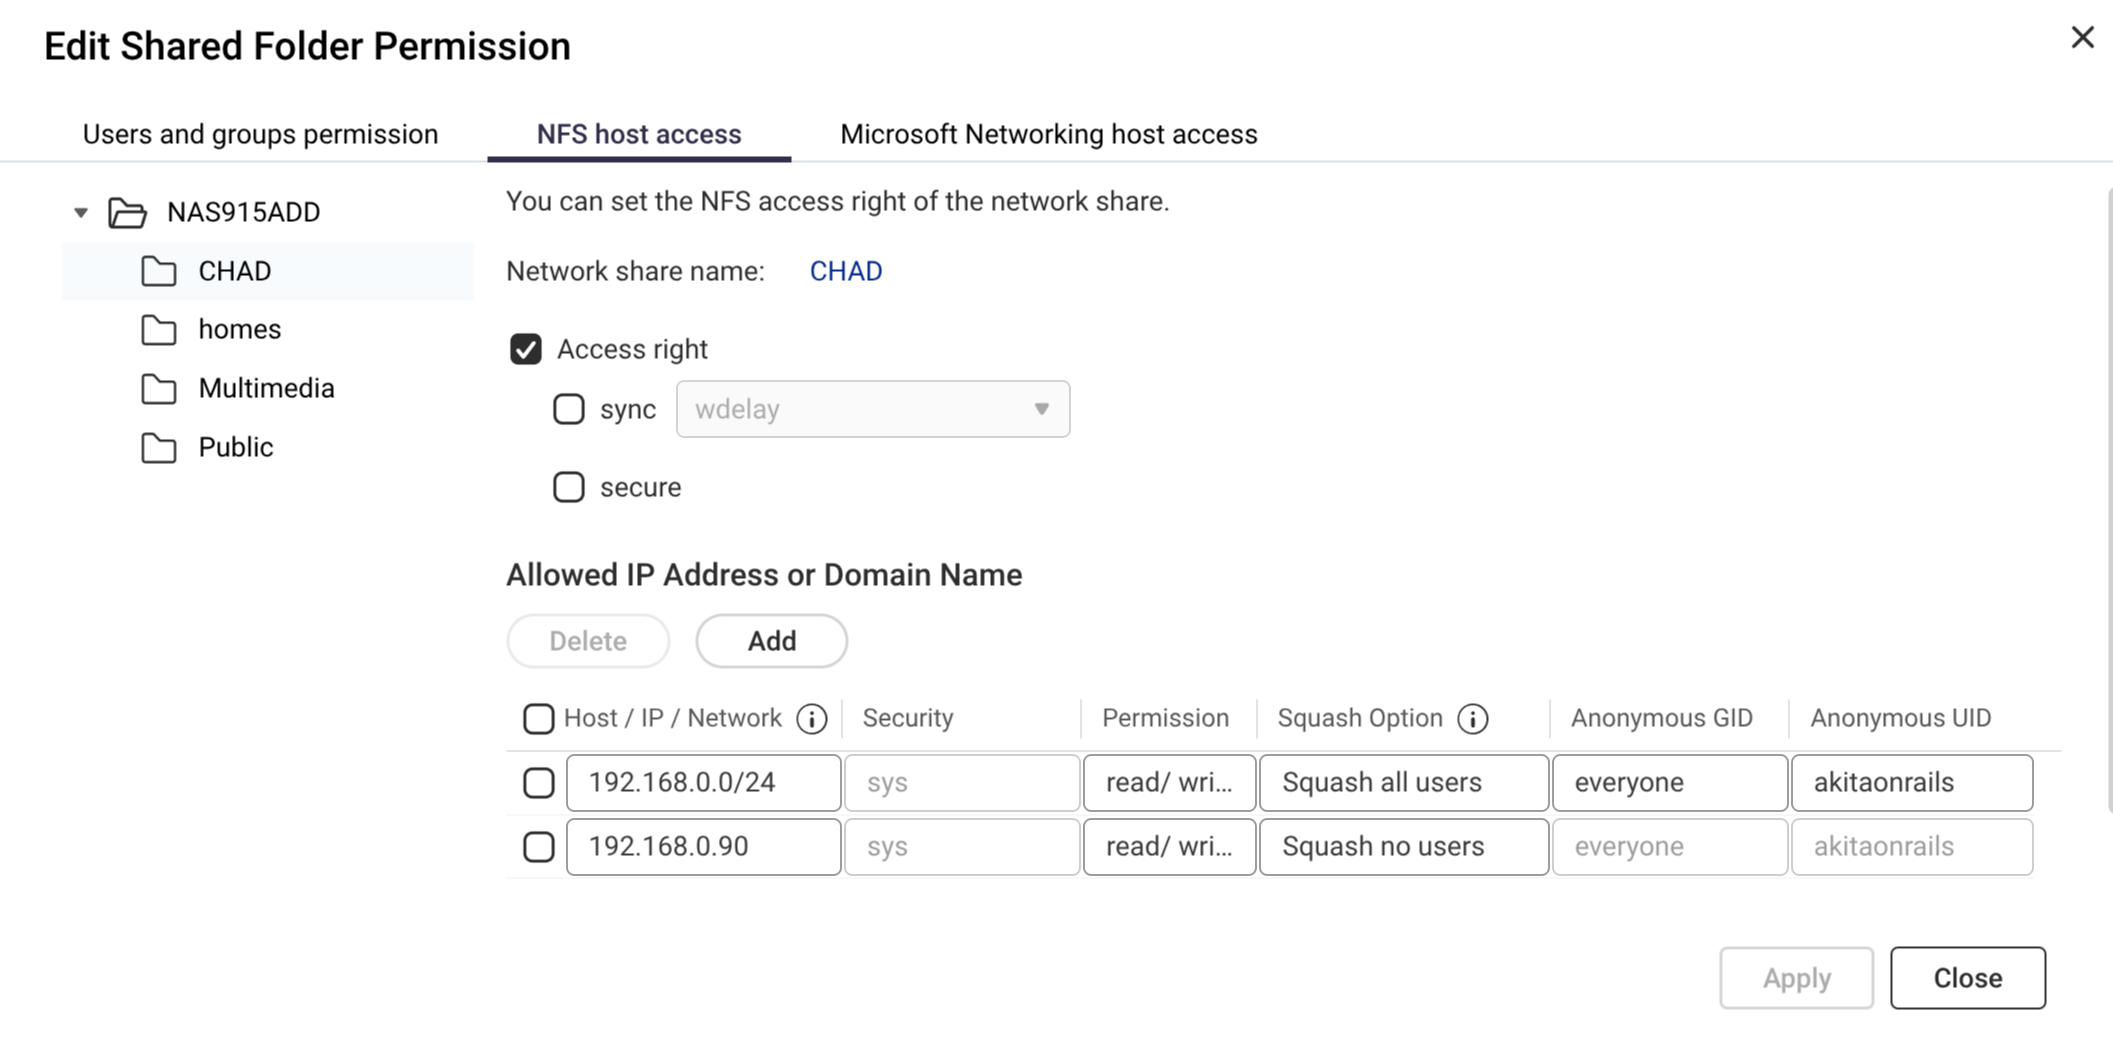
Task: Click the Add button
Action: (x=772, y=641)
